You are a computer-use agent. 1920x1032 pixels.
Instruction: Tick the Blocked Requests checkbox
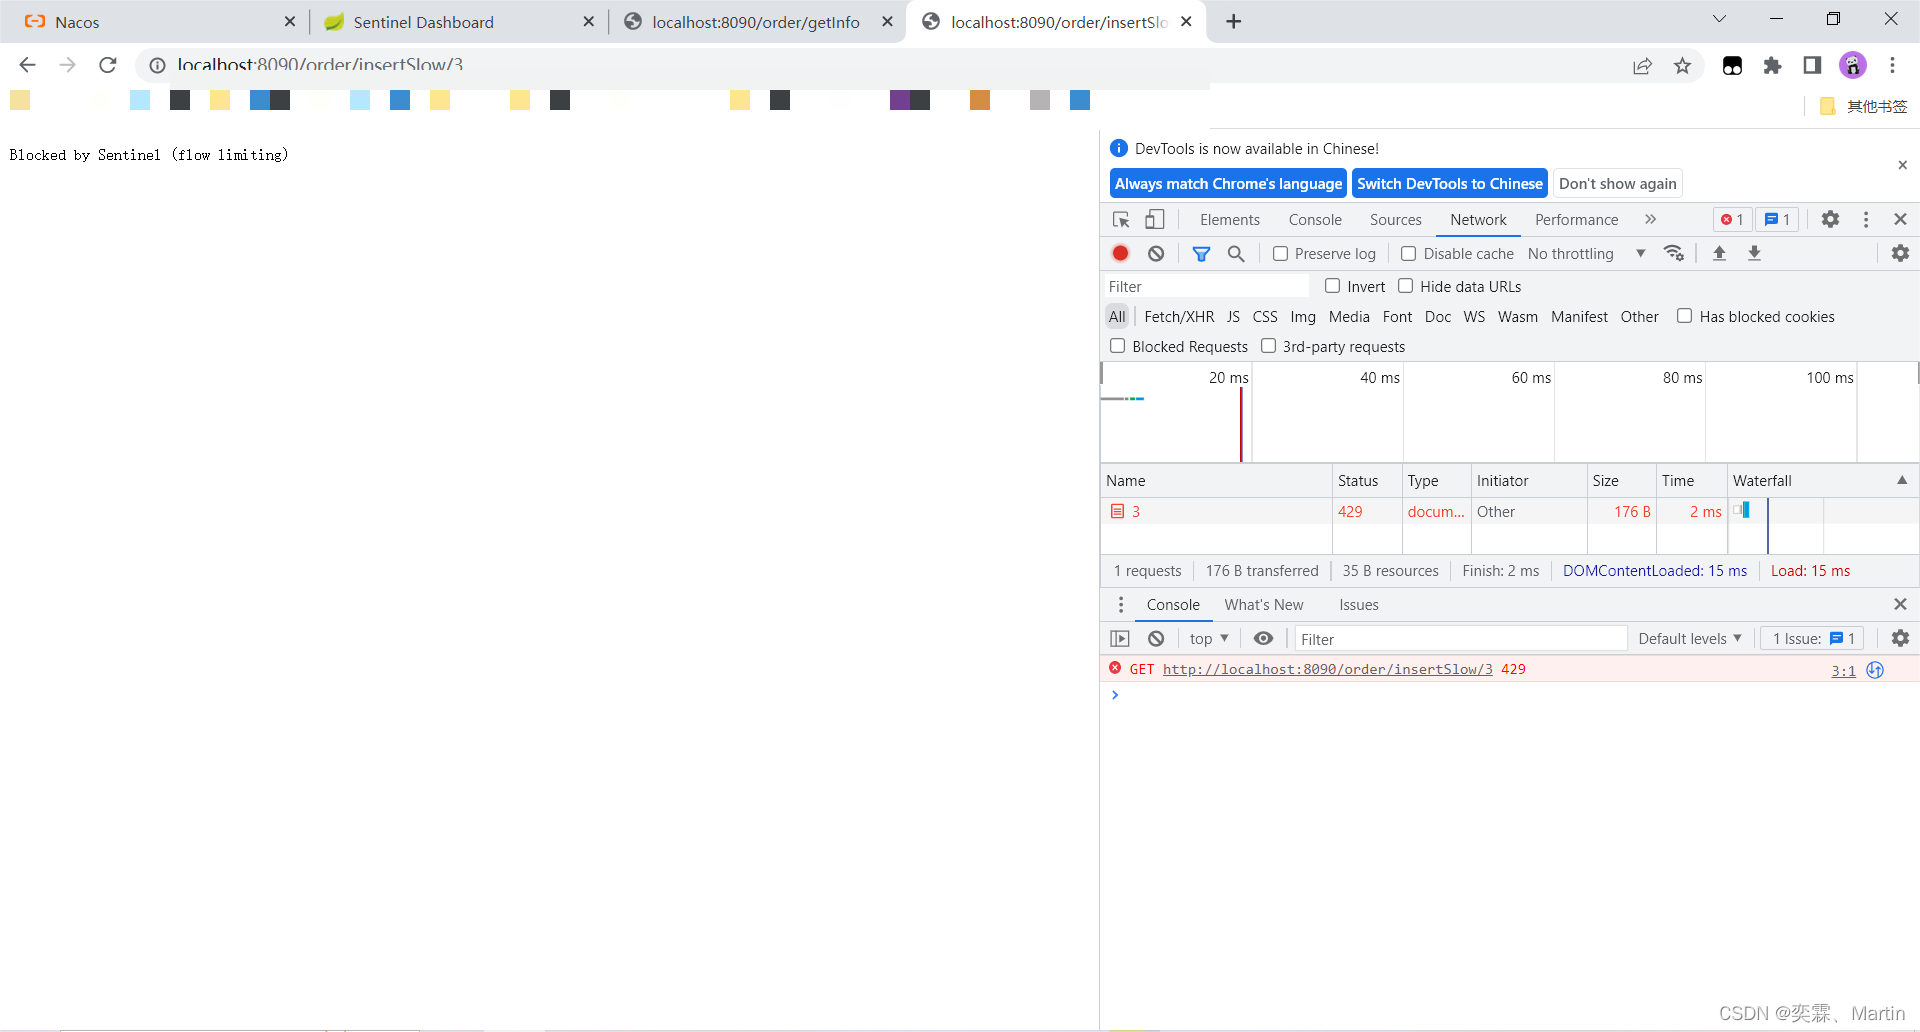[x=1118, y=346]
